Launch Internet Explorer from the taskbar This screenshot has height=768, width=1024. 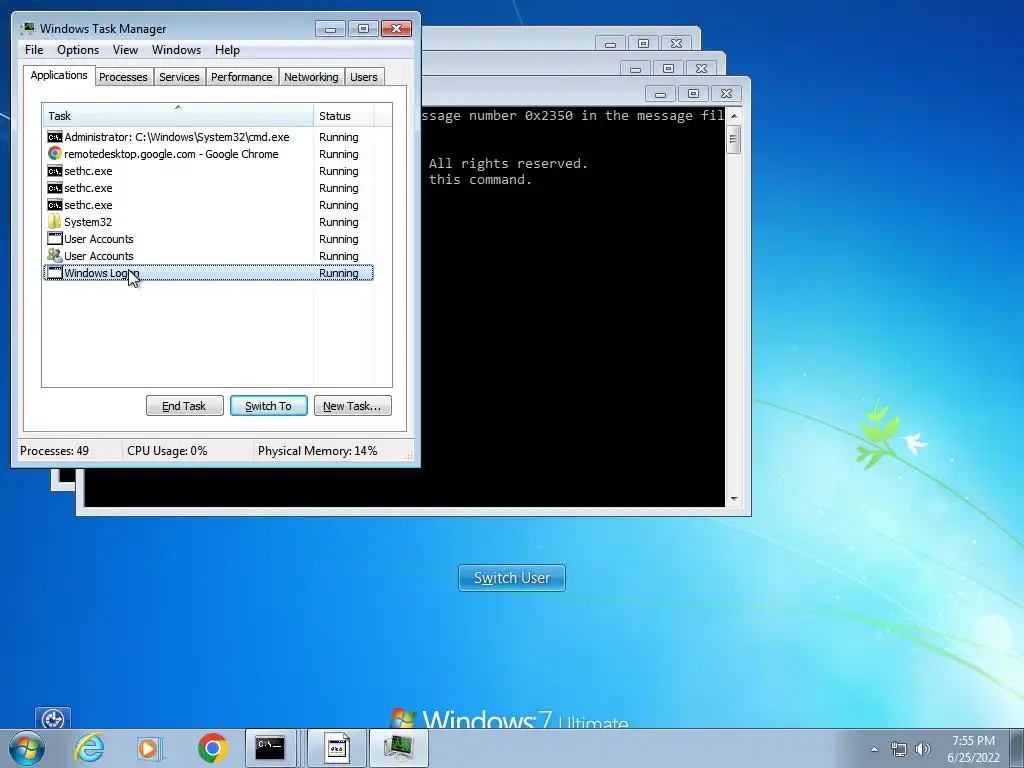89,748
